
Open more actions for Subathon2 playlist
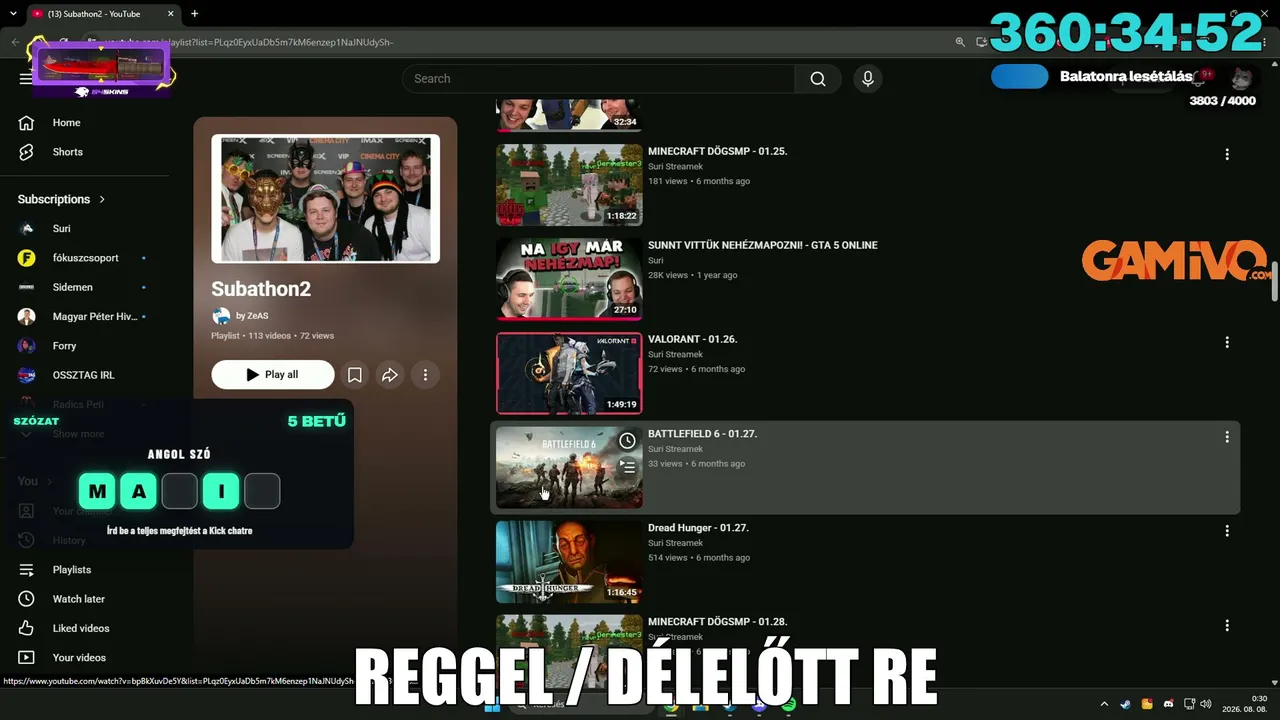click(425, 375)
